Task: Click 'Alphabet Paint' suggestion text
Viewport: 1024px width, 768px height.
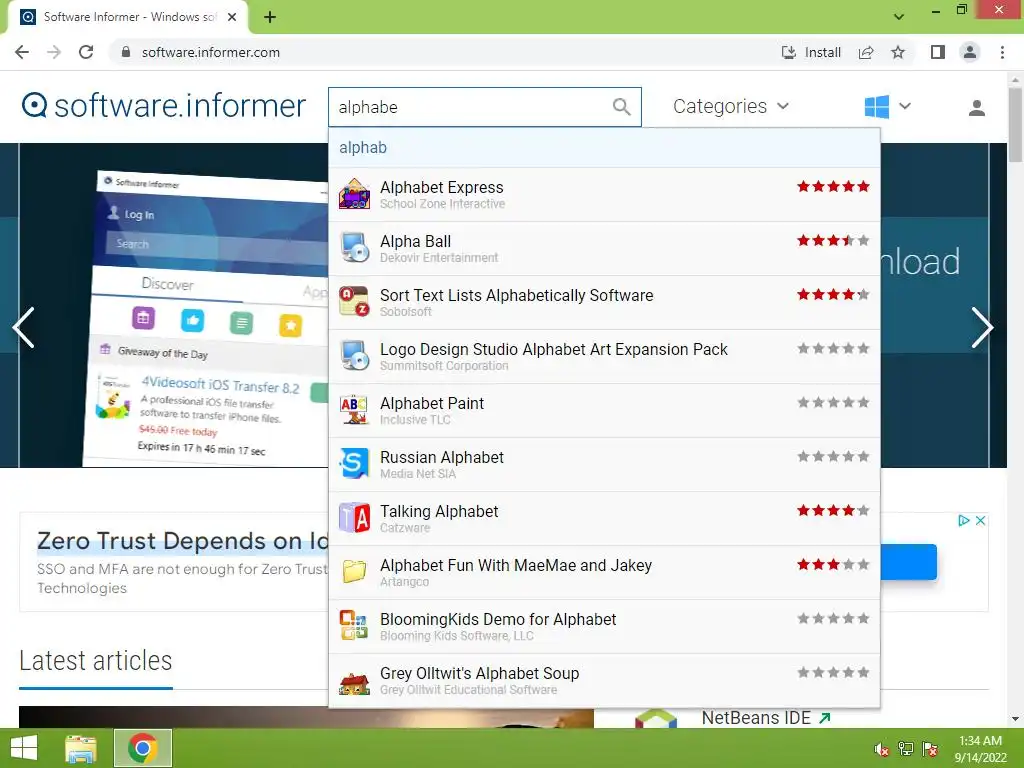Action: (x=432, y=403)
